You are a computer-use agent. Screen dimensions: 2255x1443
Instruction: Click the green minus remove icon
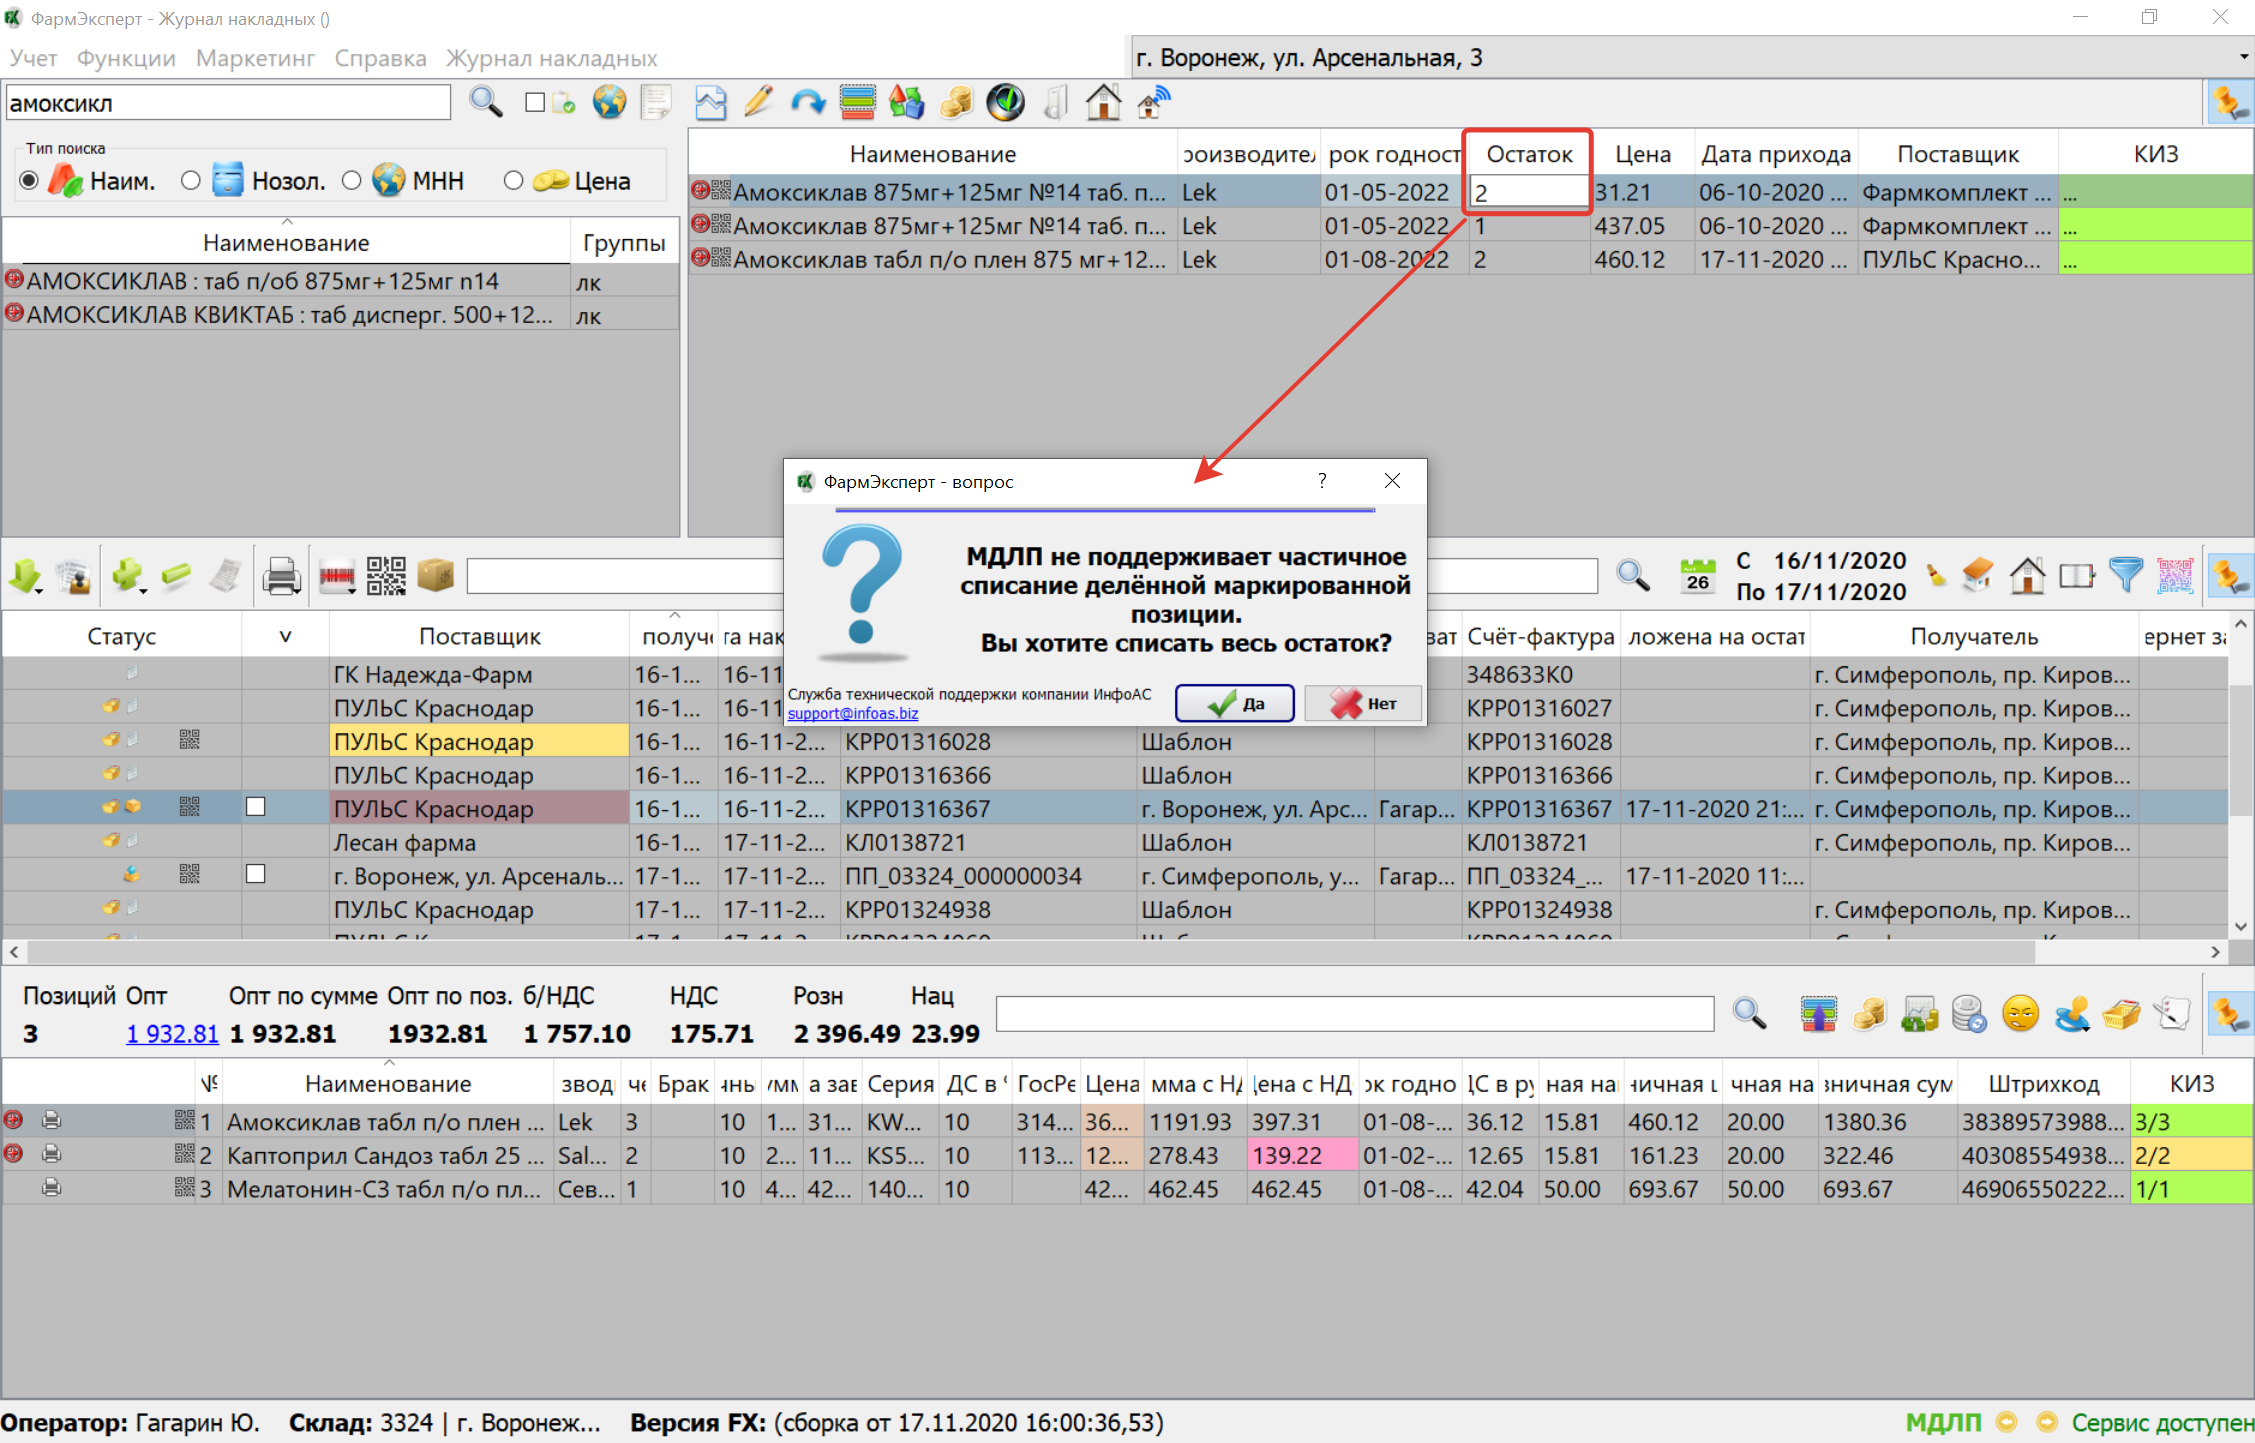point(176,576)
